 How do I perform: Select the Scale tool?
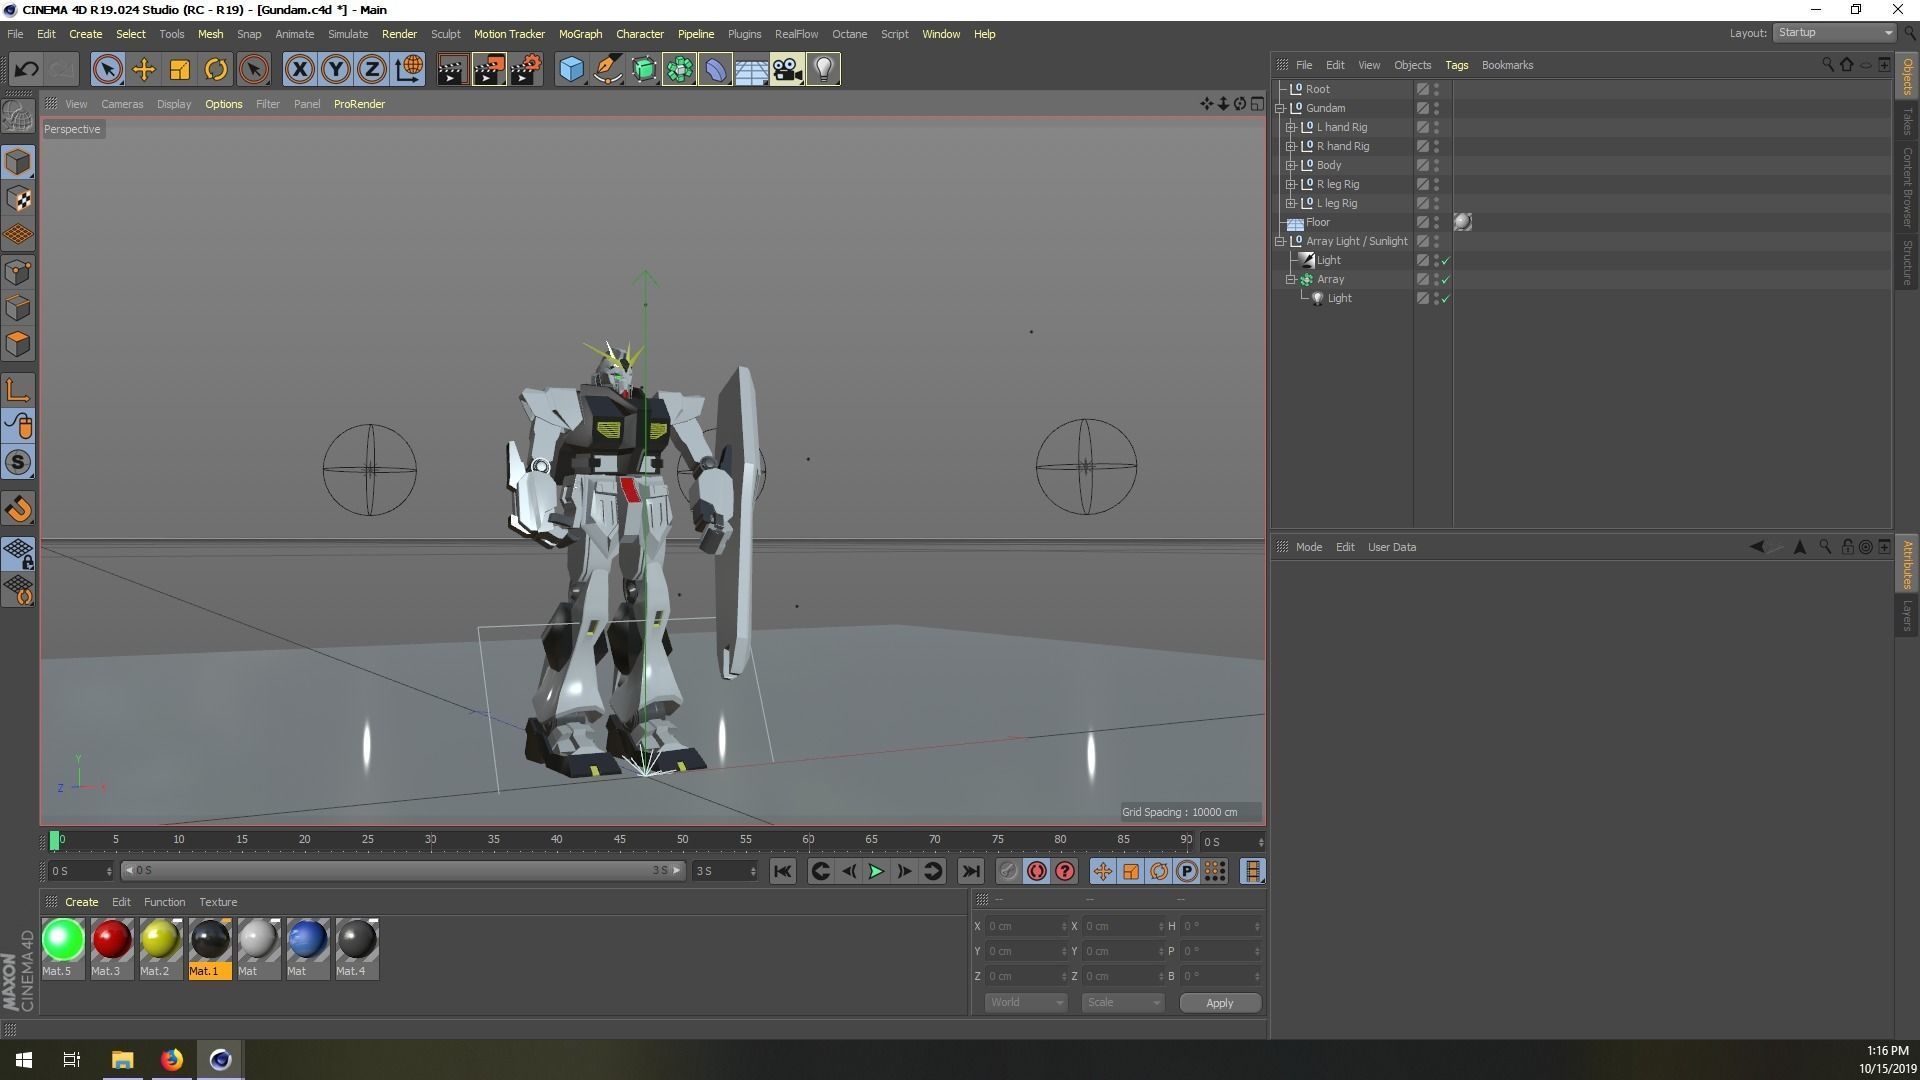tap(180, 69)
